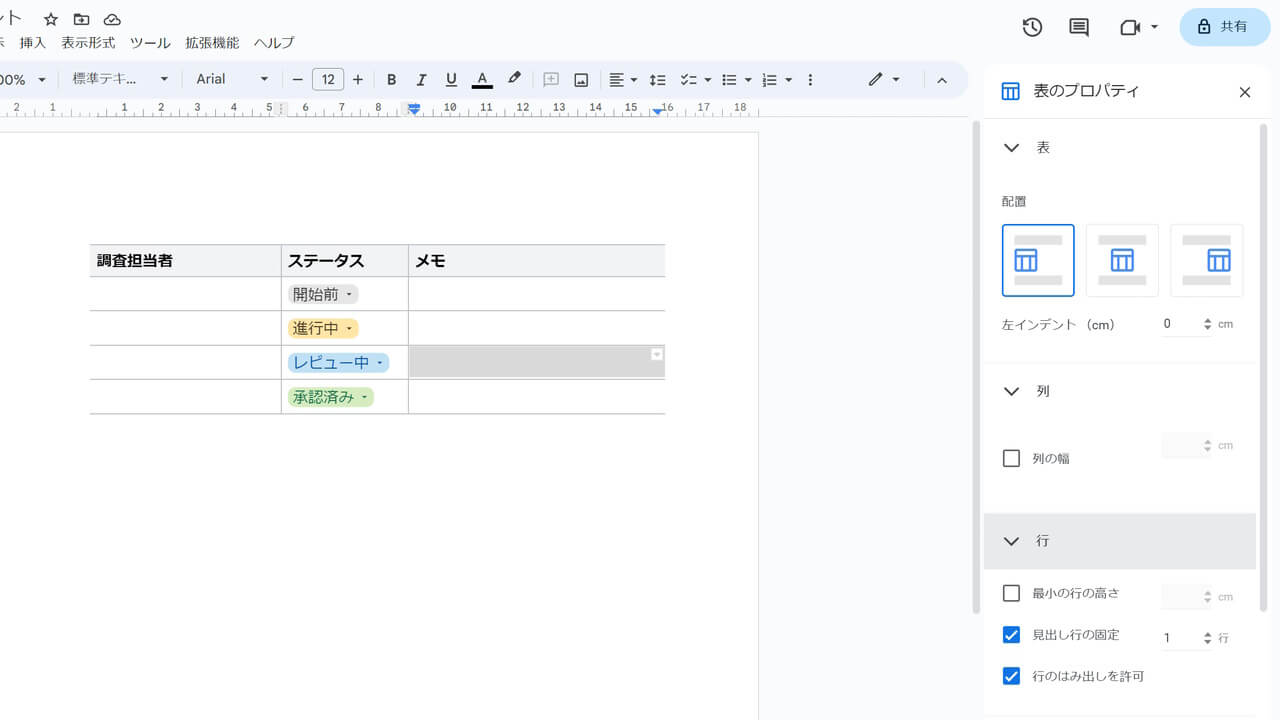1280x720 pixels.
Task: Open the 進行中 status chip dropdown
Action: [349, 328]
